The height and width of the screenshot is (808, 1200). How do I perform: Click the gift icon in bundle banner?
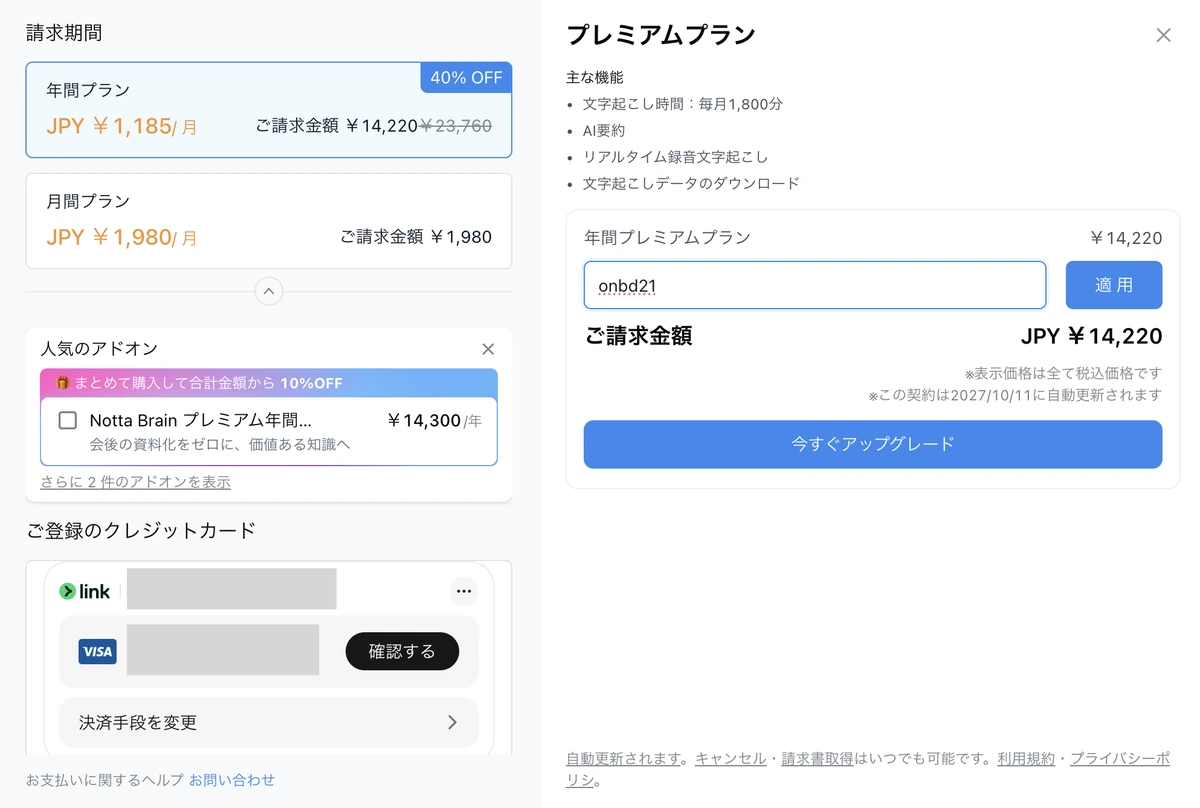coord(62,383)
